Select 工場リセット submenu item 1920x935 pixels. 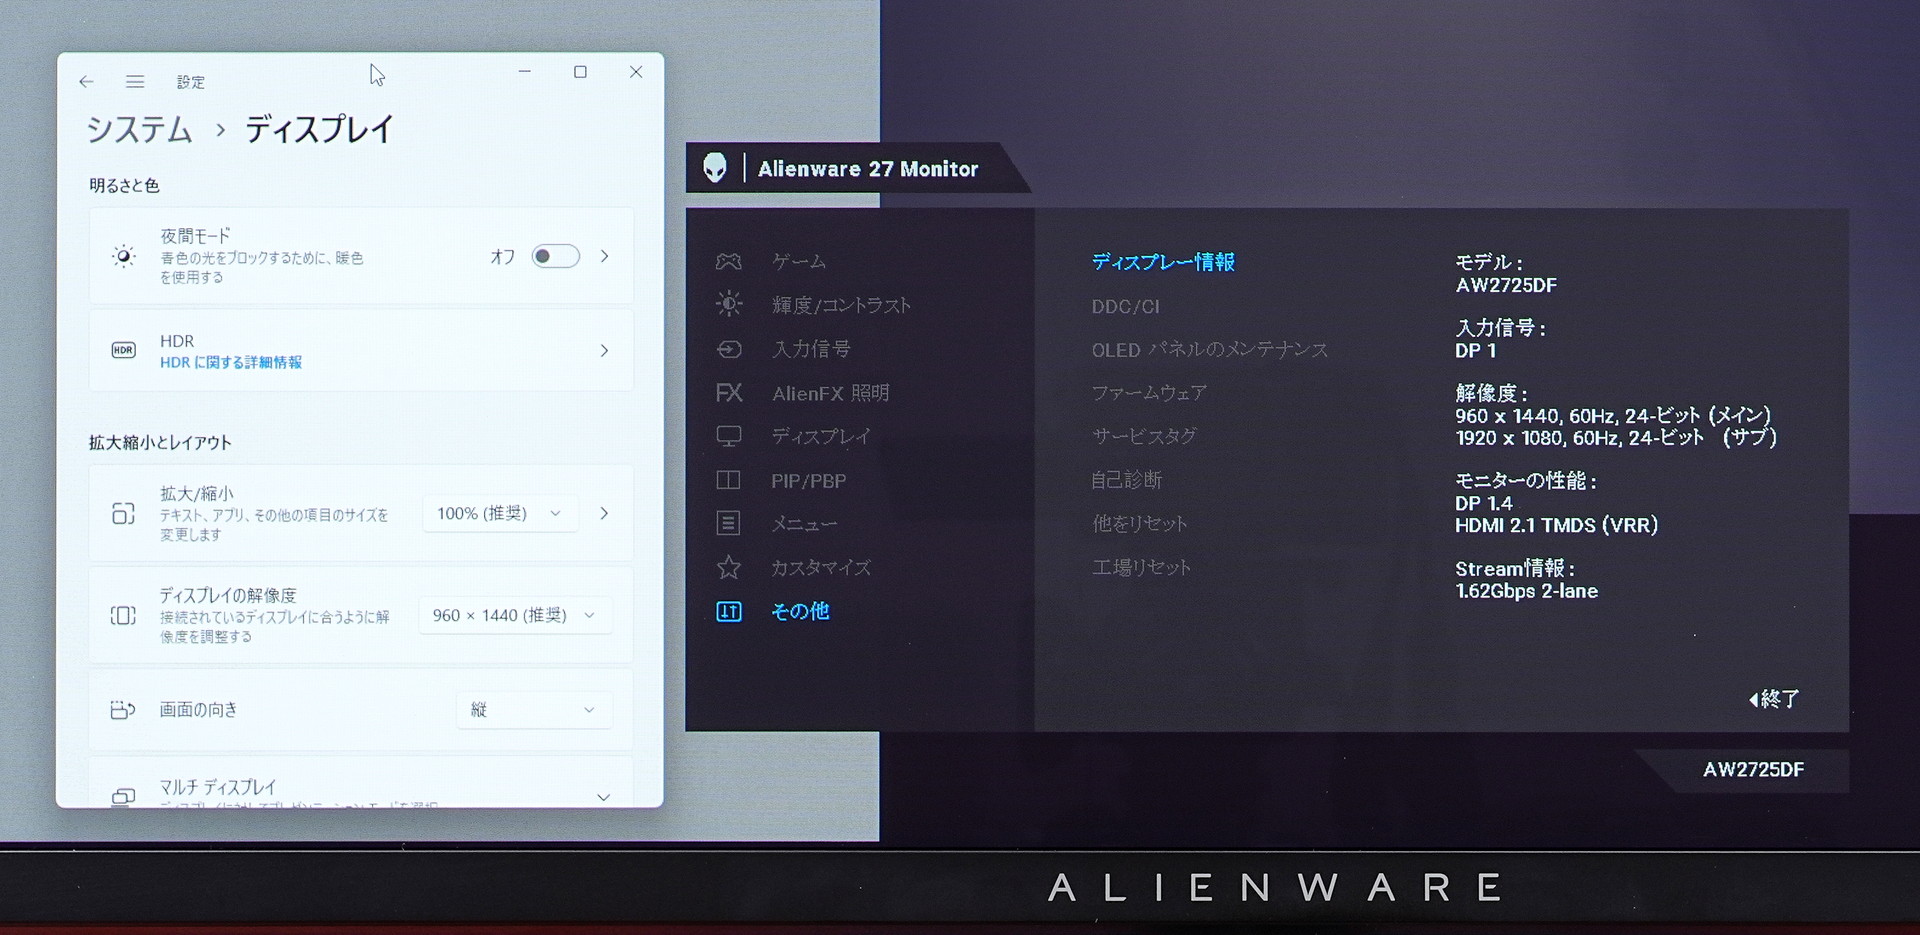click(x=1141, y=567)
